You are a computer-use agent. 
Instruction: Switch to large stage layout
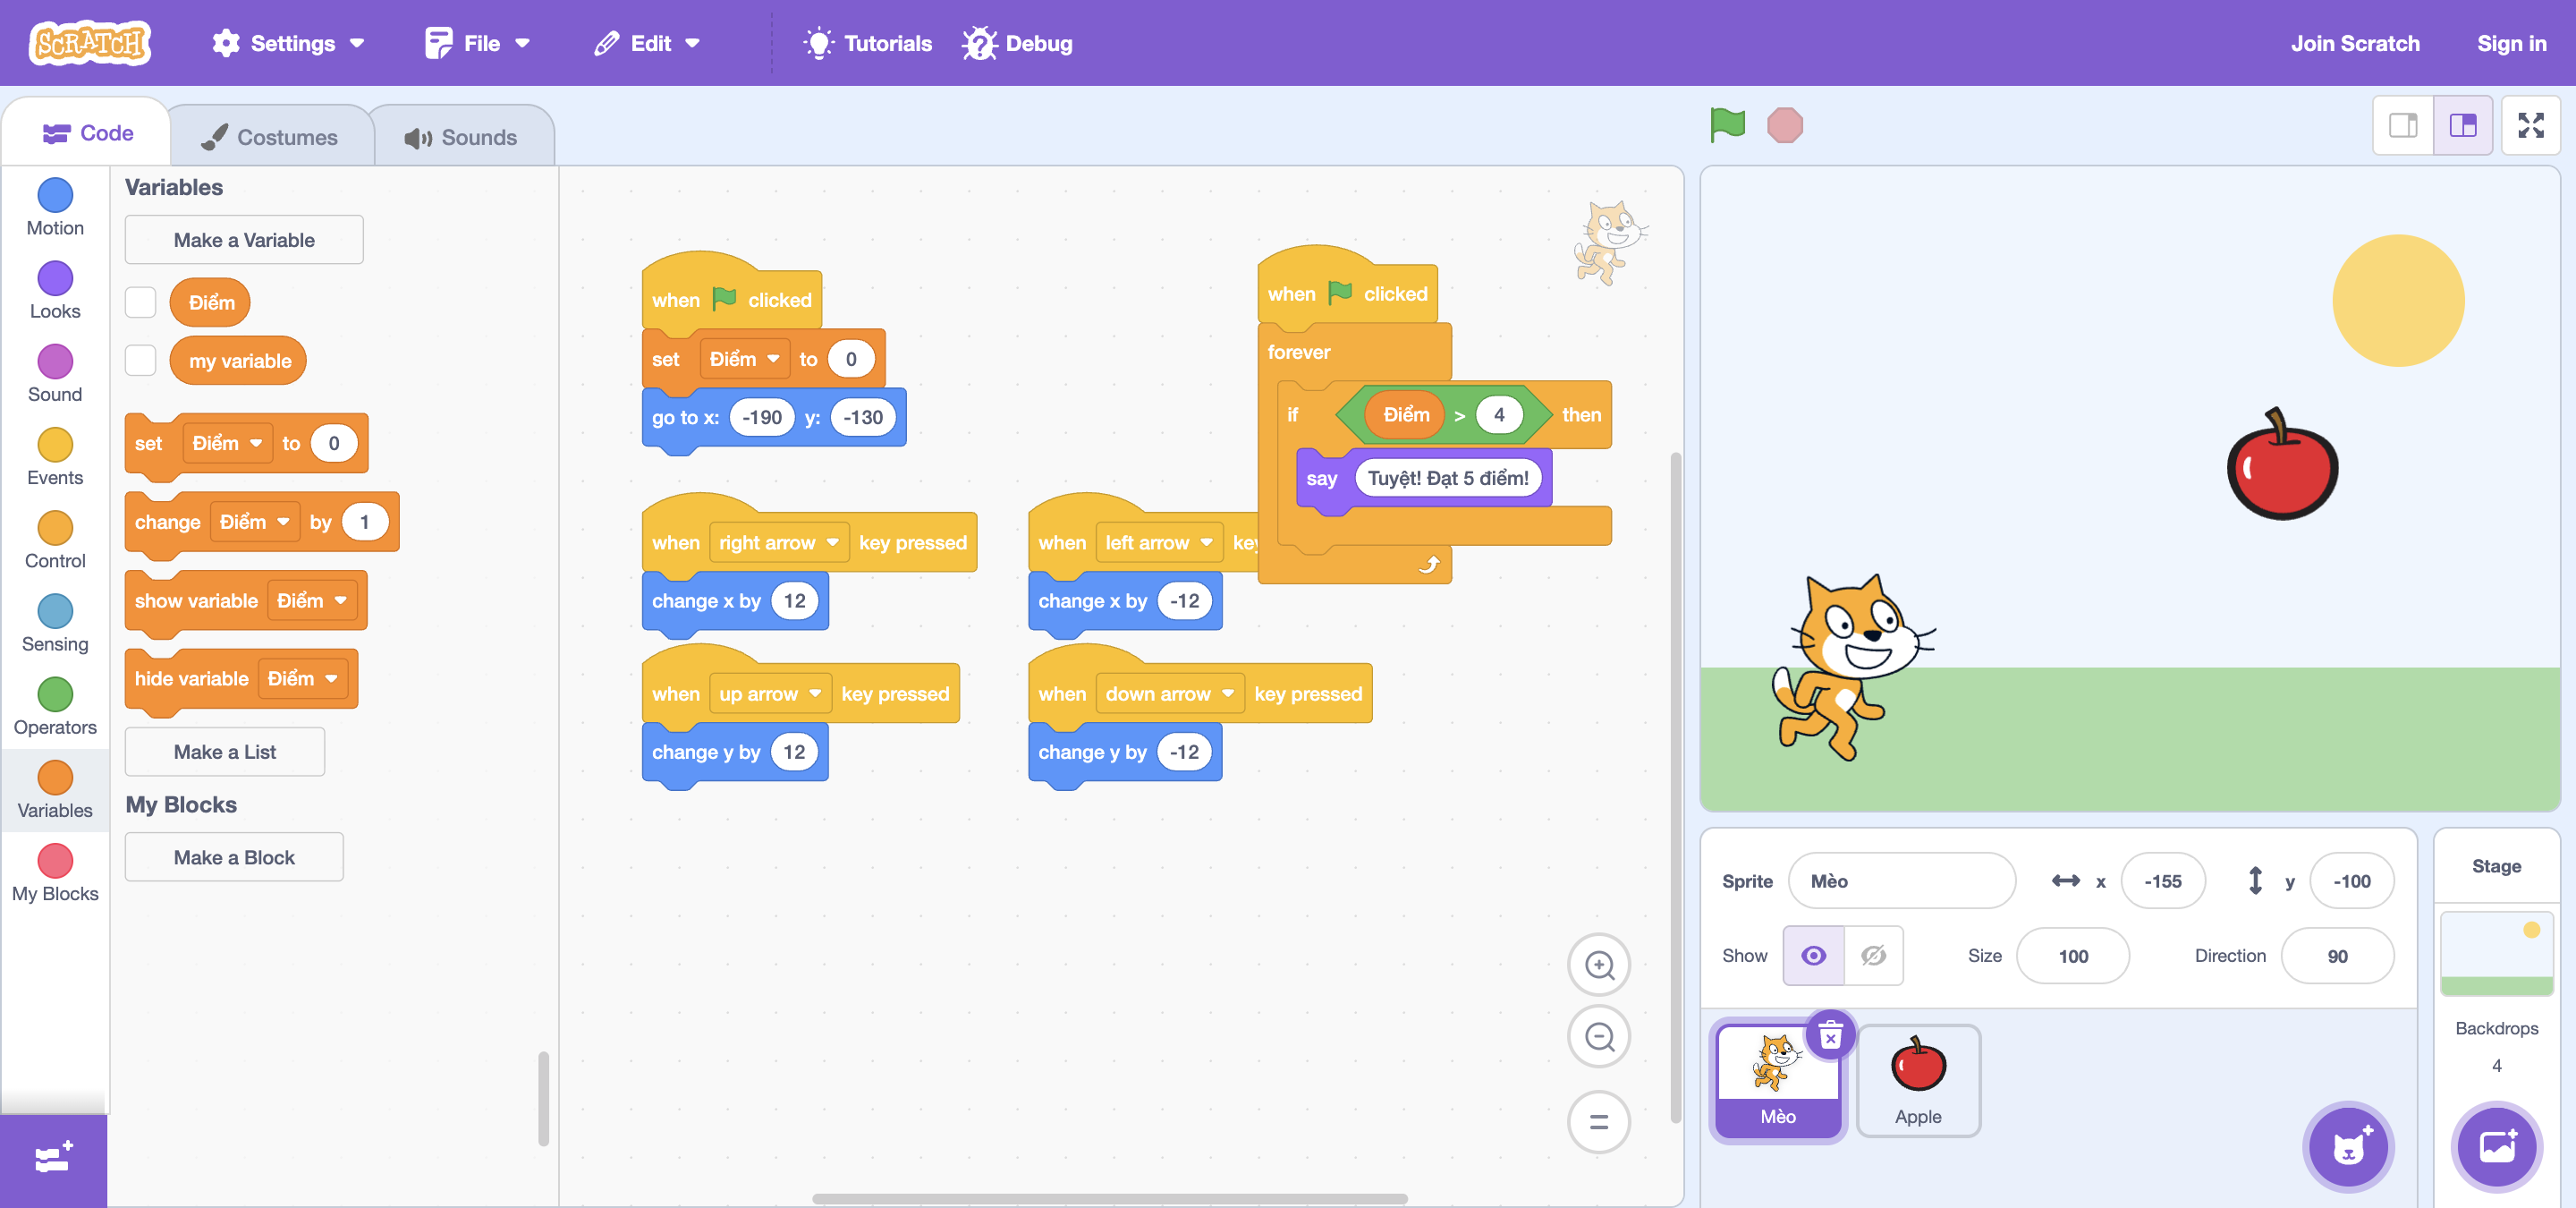pyautogui.click(x=2462, y=125)
